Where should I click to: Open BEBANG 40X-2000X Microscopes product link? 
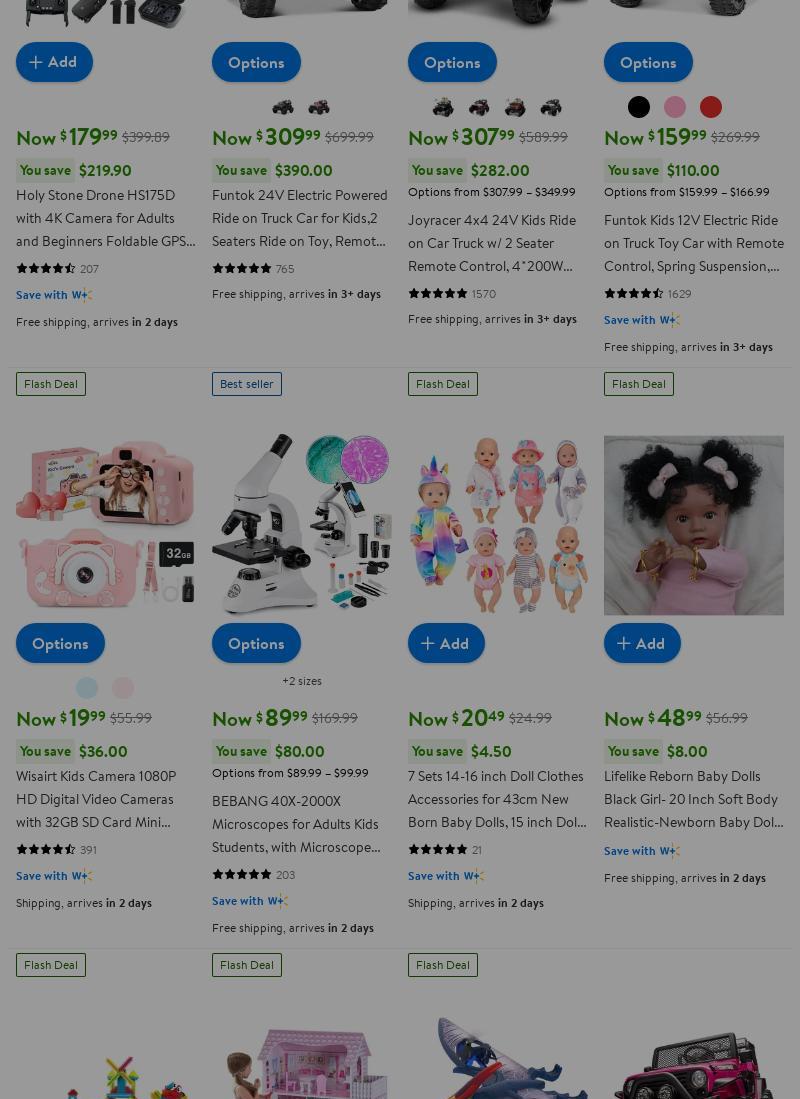296,824
